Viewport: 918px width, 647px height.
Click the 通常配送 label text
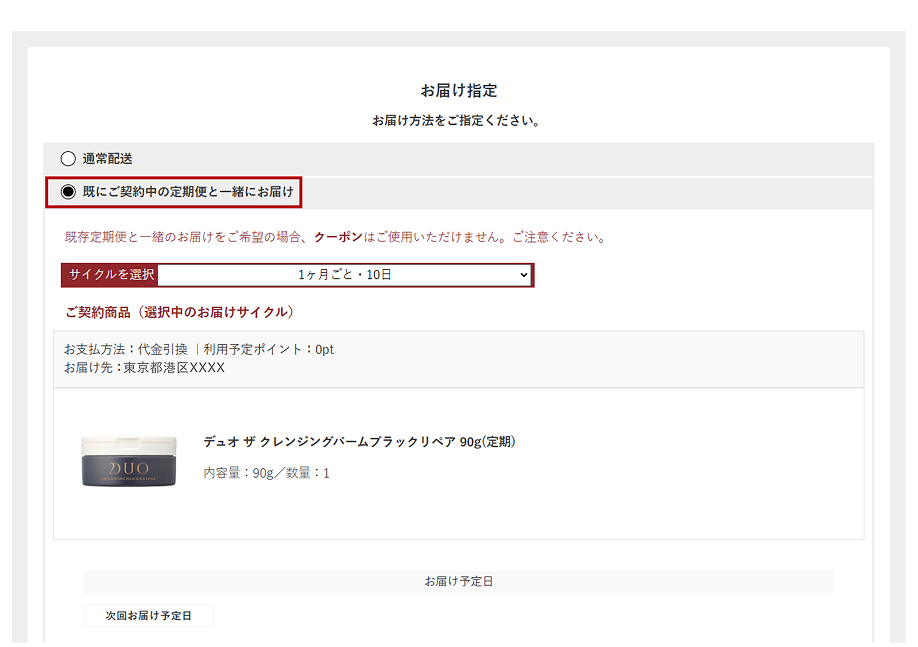pos(108,159)
